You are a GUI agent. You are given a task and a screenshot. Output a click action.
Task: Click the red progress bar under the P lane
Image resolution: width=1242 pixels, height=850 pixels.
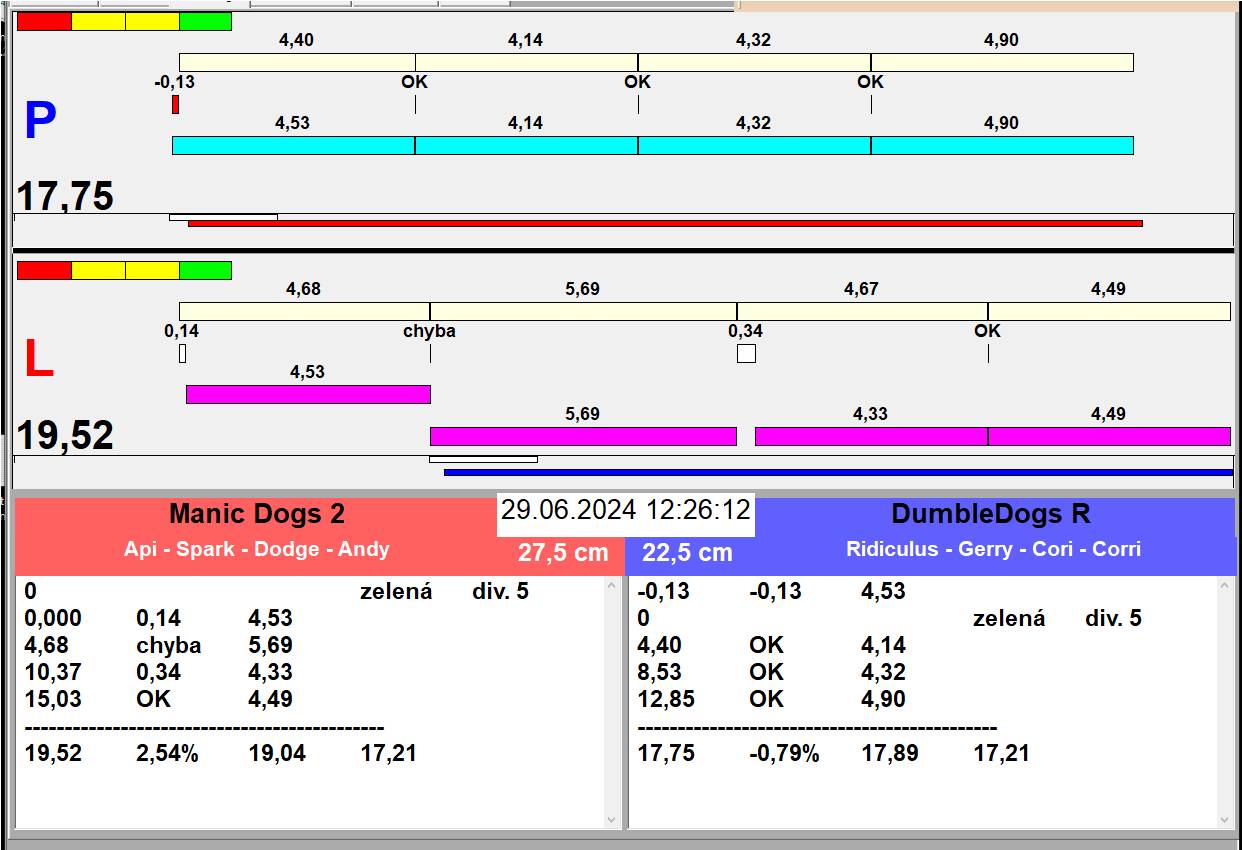(x=665, y=223)
